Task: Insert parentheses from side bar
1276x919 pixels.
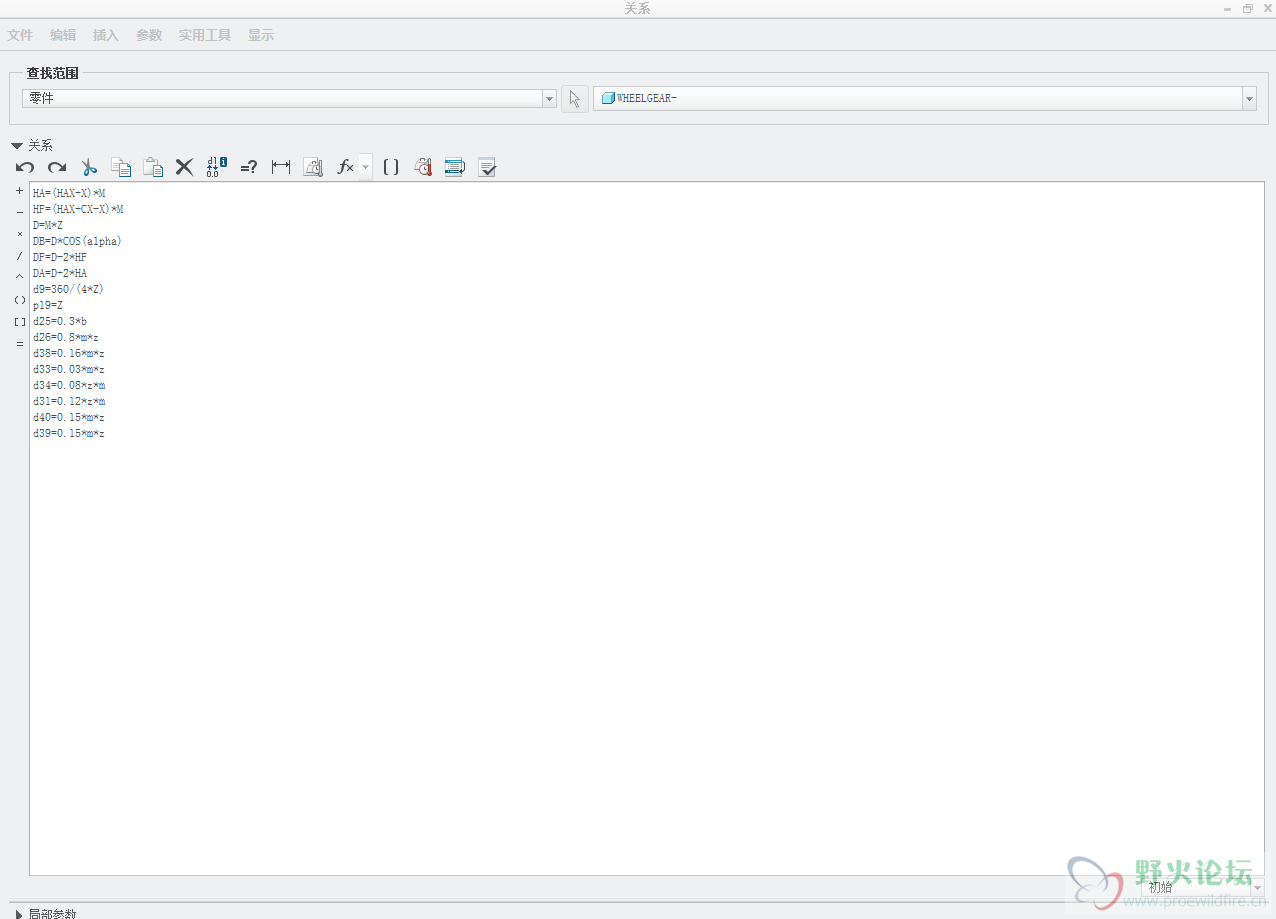Action: click(x=19, y=300)
